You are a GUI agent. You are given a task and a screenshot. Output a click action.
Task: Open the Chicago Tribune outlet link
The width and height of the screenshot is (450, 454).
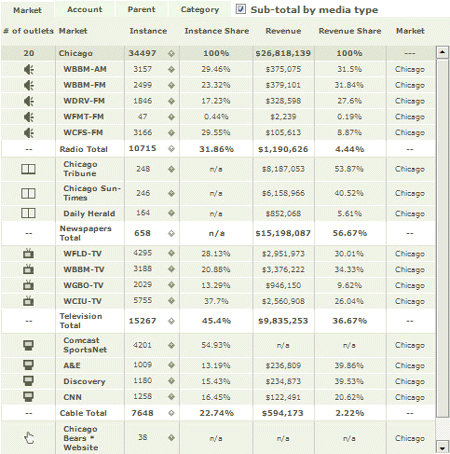[x=80, y=169]
